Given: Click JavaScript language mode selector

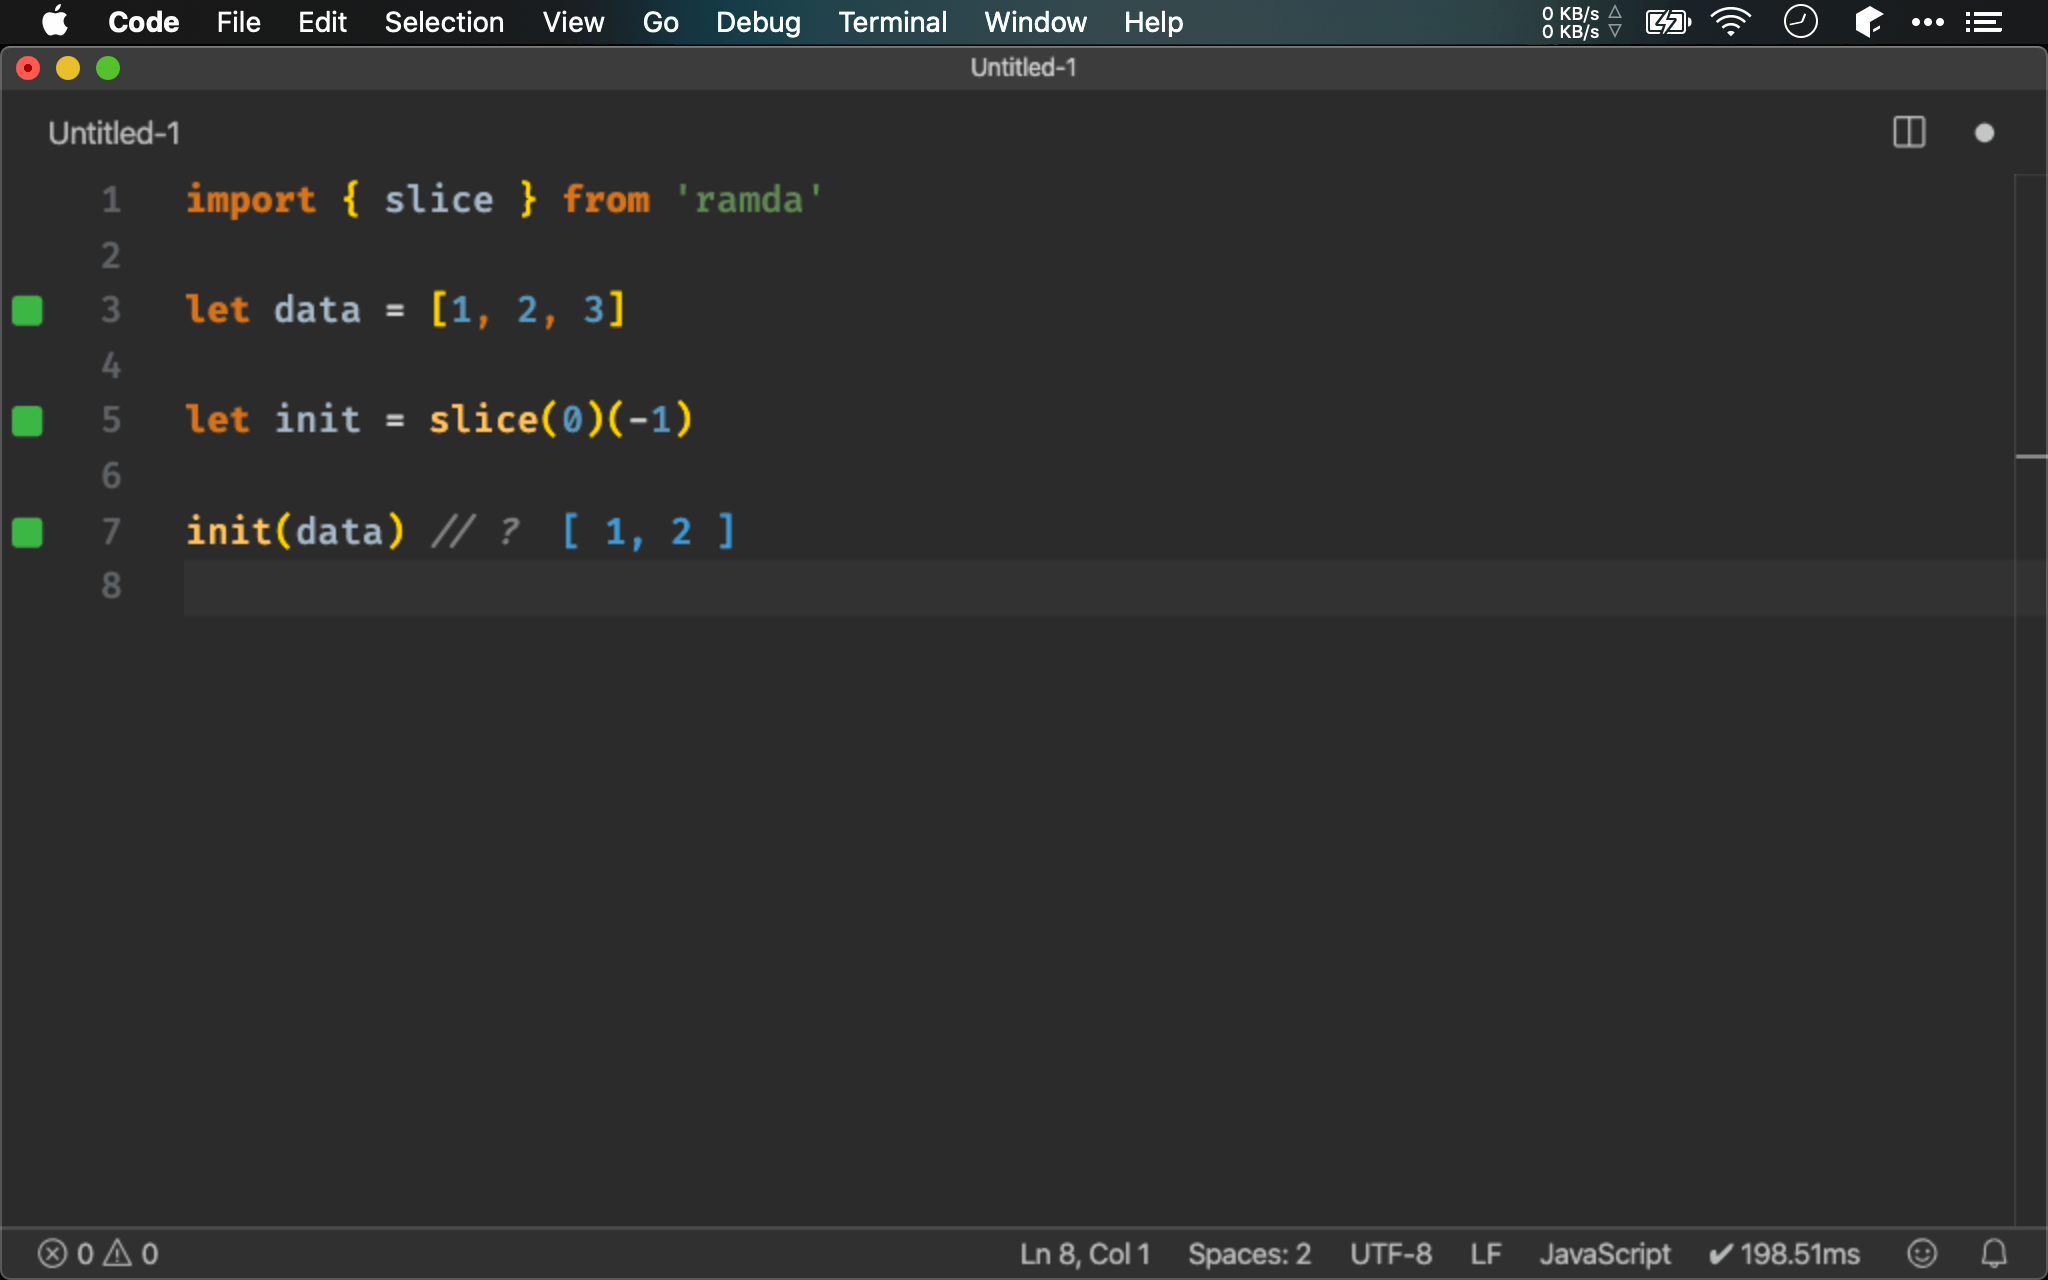Looking at the screenshot, I should click(x=1605, y=1254).
